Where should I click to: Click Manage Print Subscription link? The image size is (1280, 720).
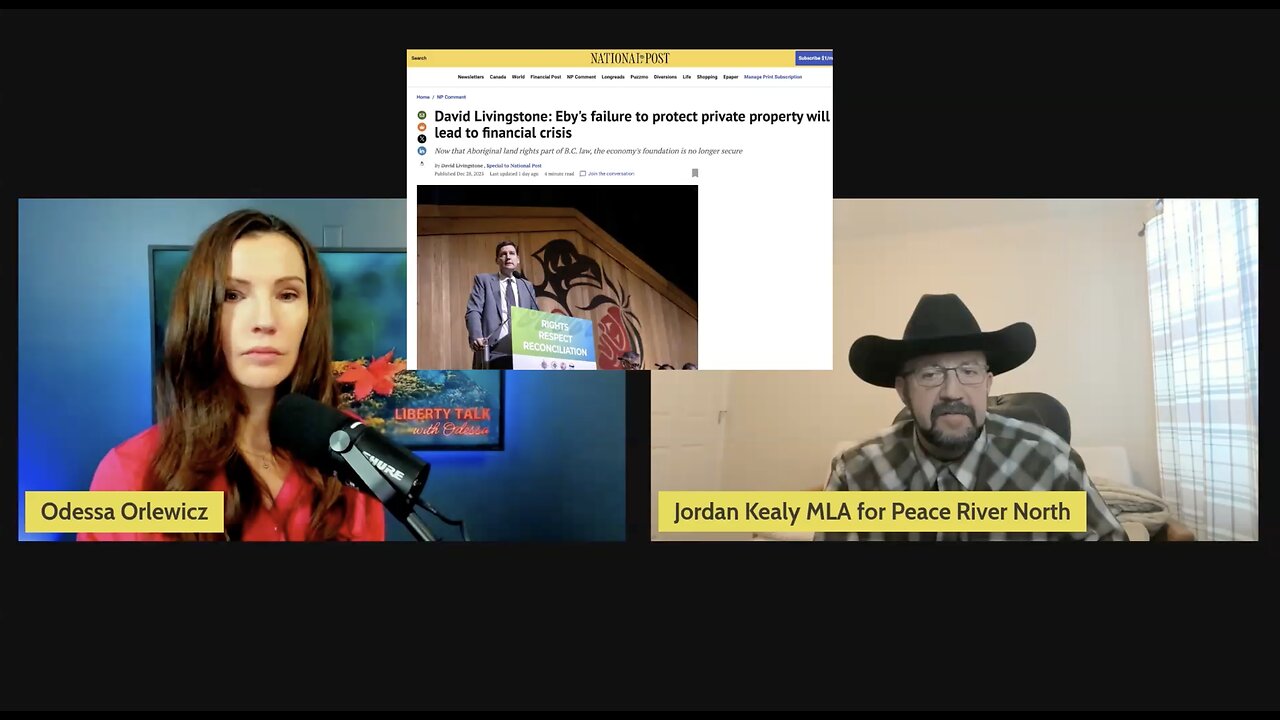coord(773,77)
